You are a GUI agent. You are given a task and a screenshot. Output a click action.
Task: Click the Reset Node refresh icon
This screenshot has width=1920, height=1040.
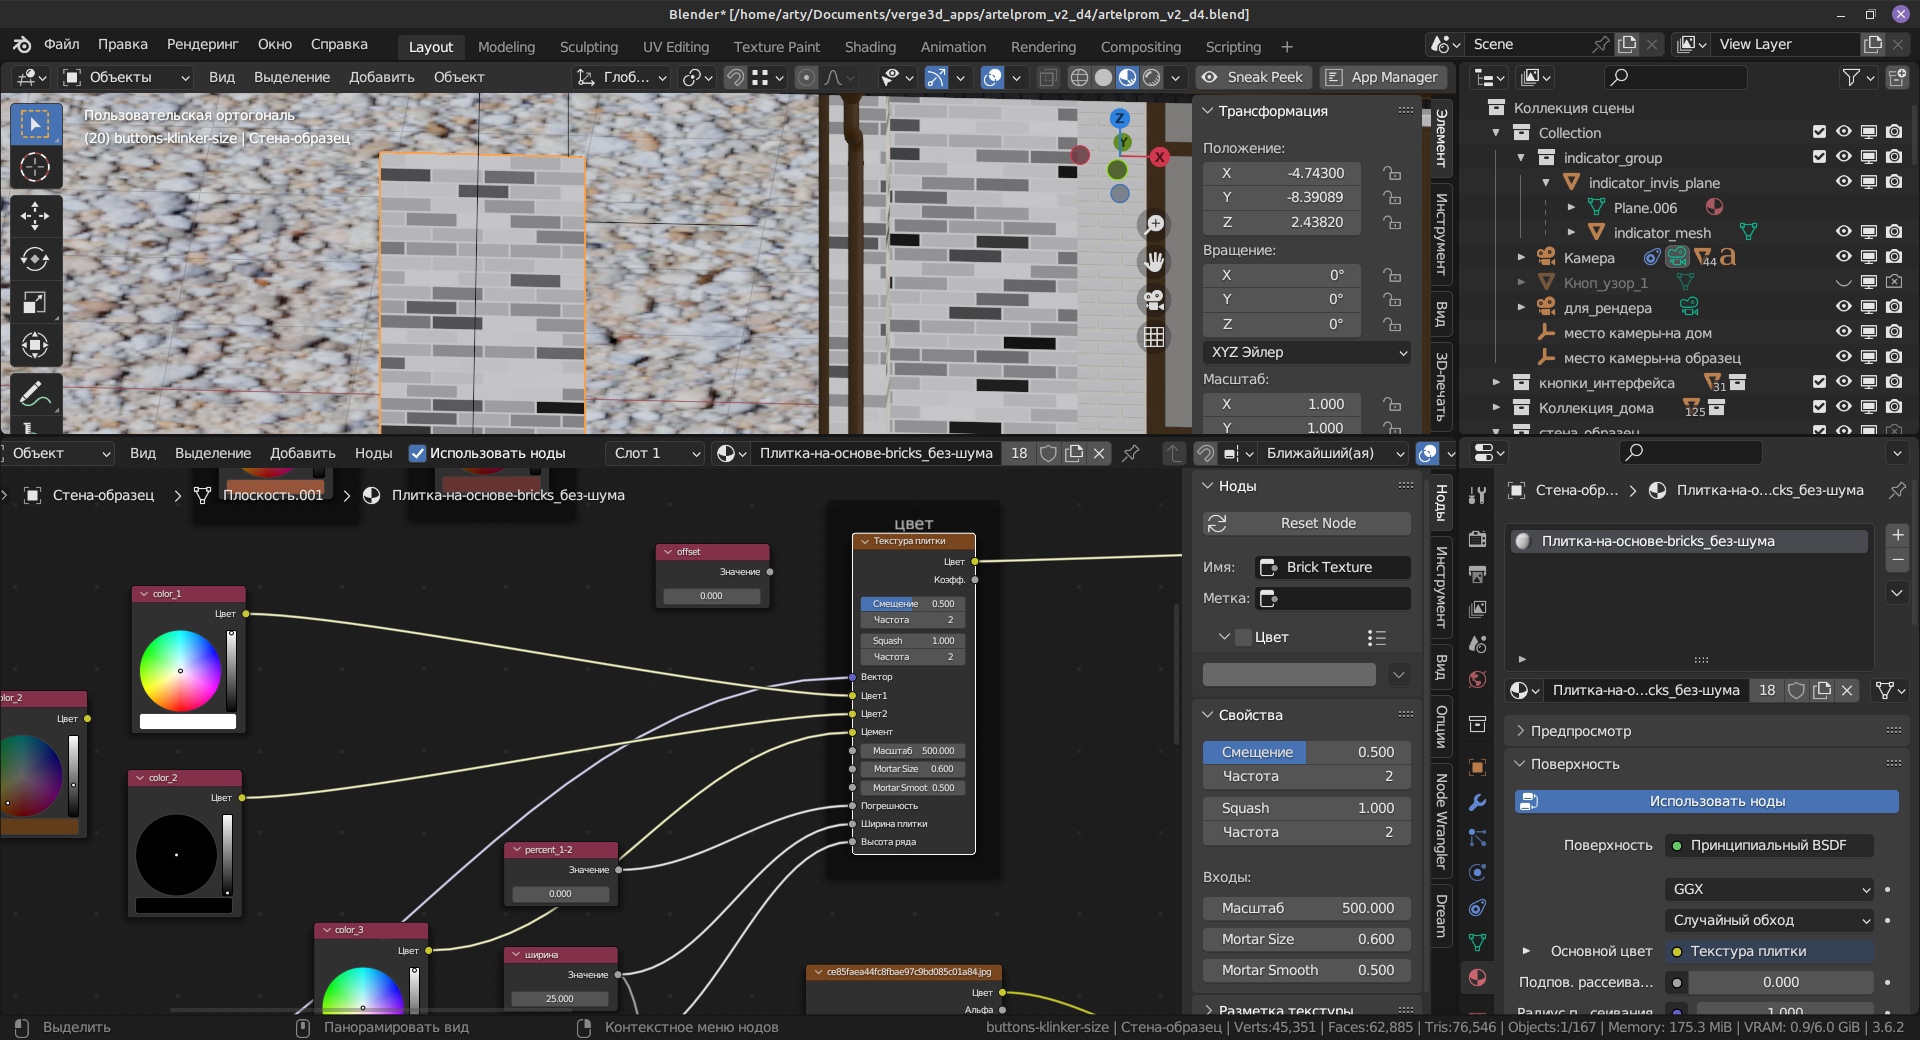tap(1217, 523)
